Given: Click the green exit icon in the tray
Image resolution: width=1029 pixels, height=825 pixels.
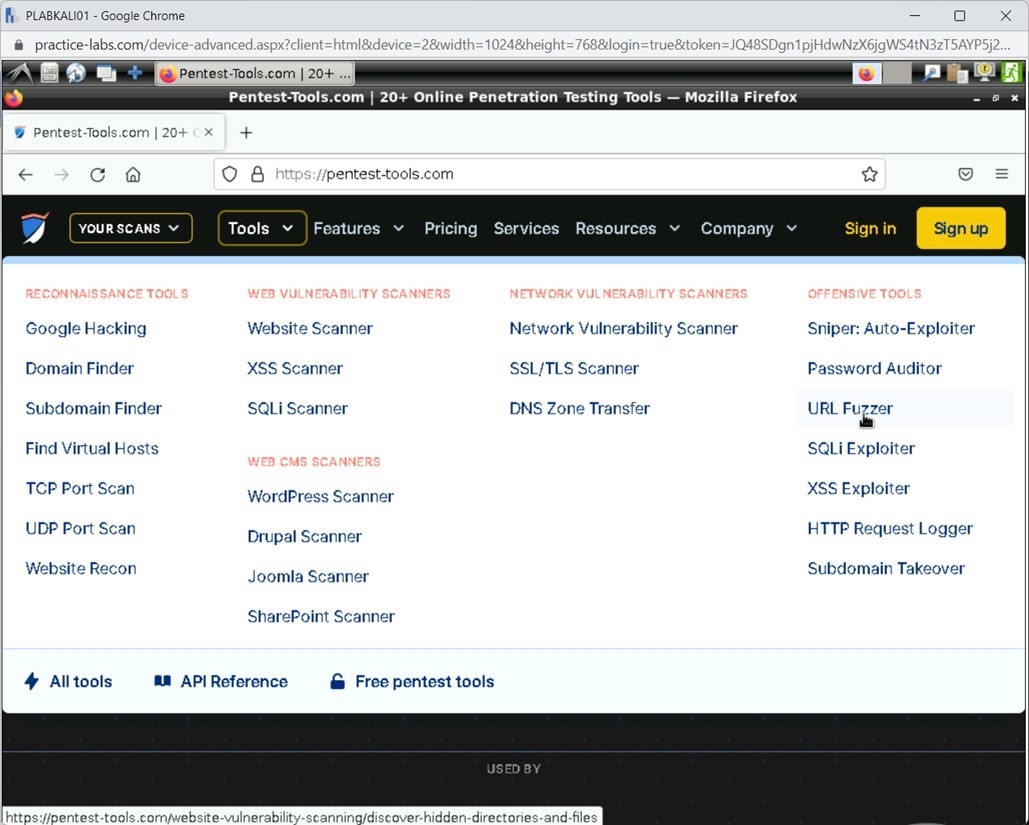Looking at the screenshot, I should click(x=1011, y=72).
